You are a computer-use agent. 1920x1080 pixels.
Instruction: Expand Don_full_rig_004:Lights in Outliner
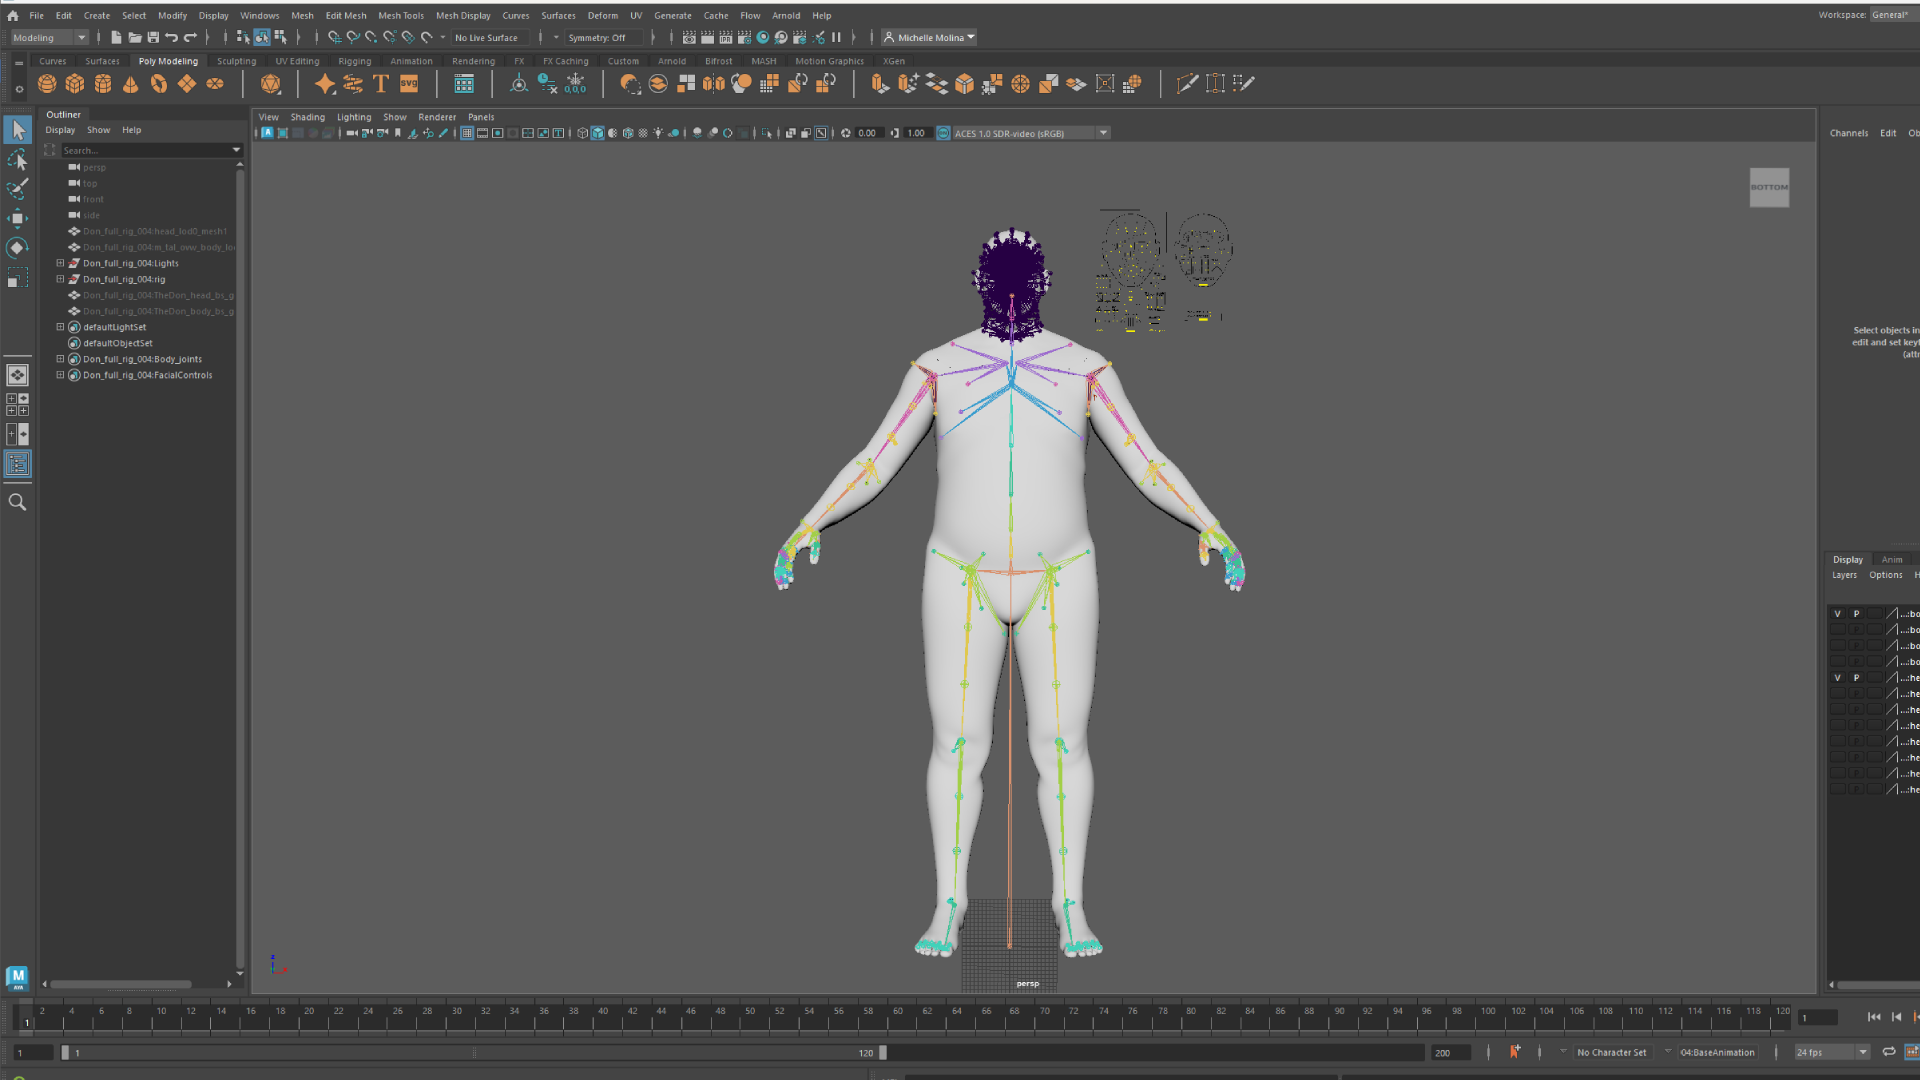[60, 264]
